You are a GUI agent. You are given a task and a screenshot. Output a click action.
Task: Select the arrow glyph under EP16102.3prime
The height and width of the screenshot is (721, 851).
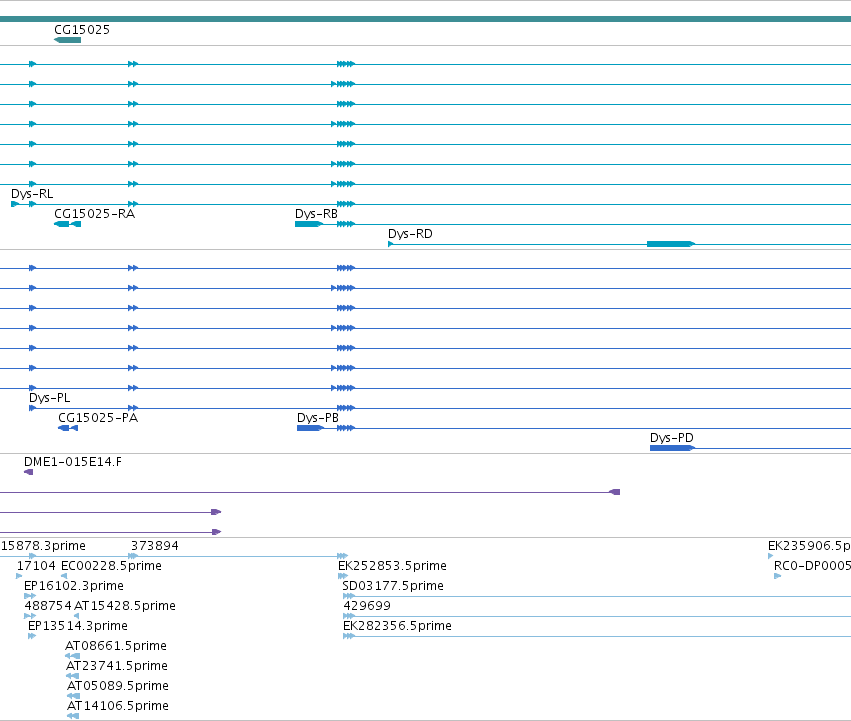click(30, 596)
